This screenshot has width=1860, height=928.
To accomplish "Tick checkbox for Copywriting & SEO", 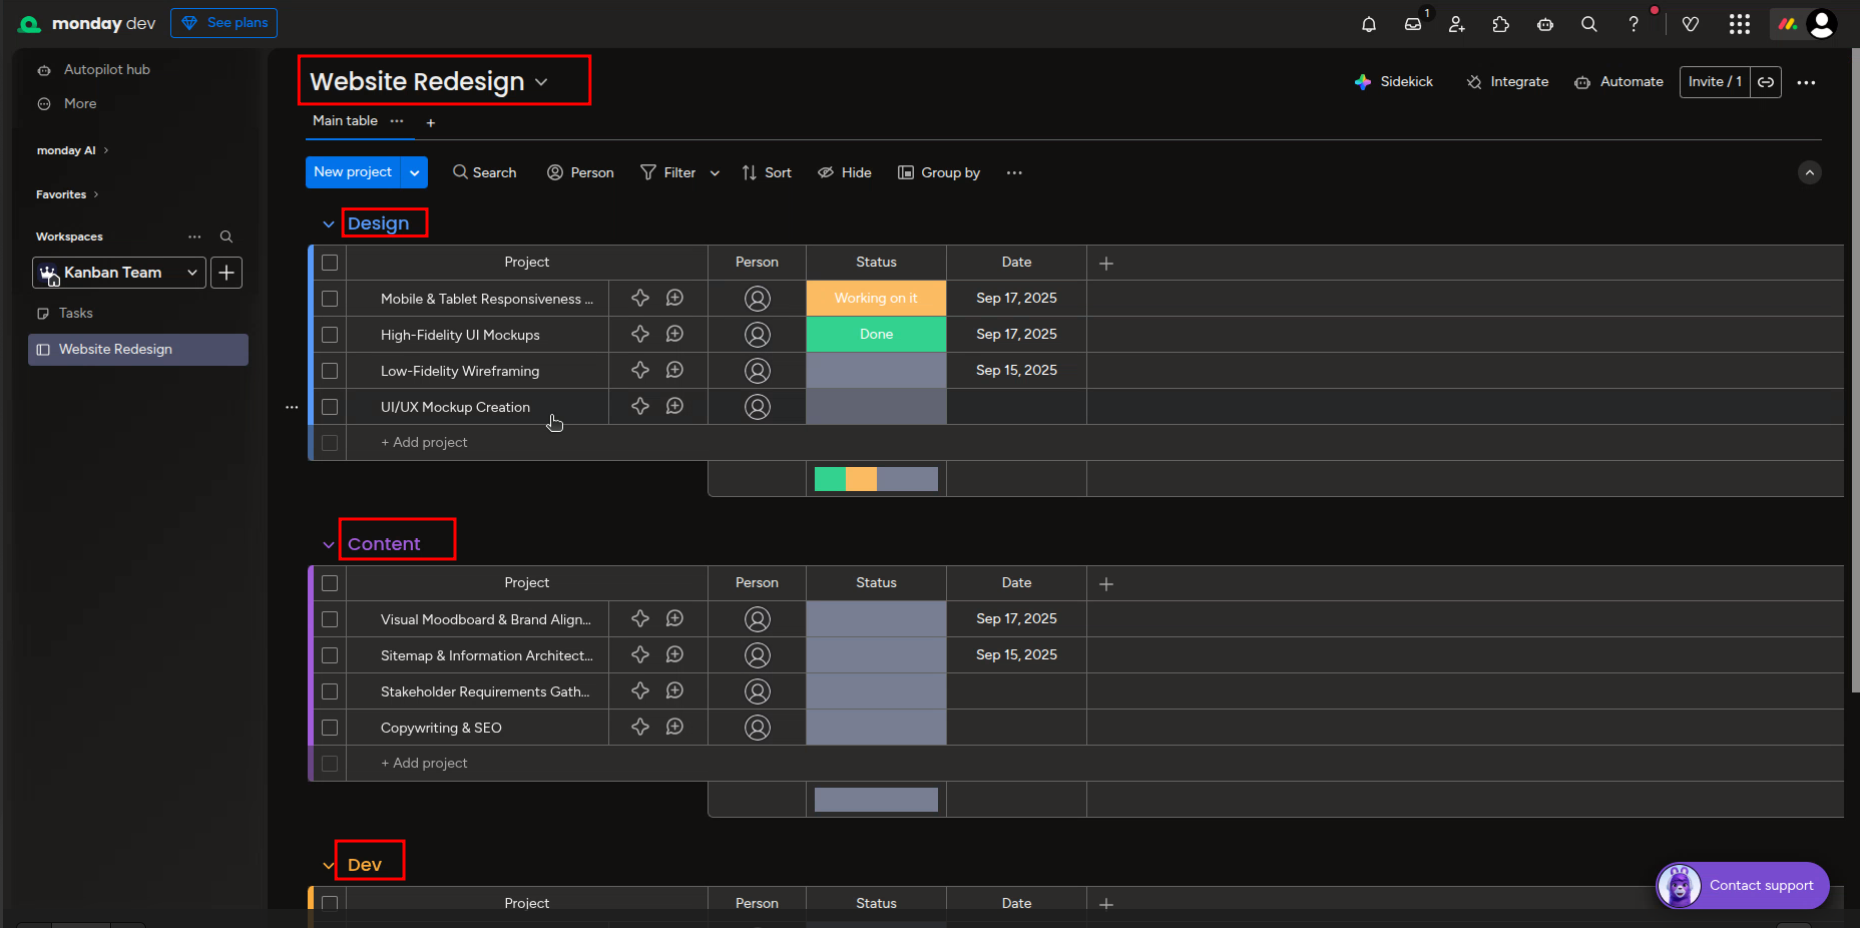I will [330, 728].
